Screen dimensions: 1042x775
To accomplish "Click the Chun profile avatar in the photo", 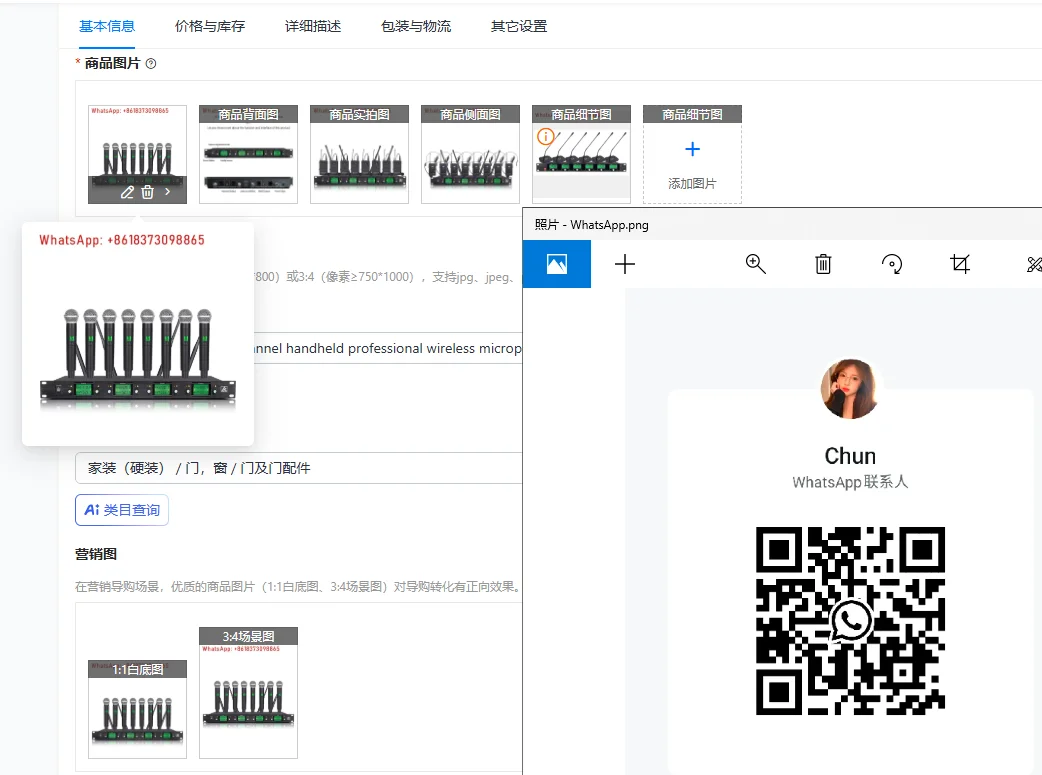I will pyautogui.click(x=850, y=389).
